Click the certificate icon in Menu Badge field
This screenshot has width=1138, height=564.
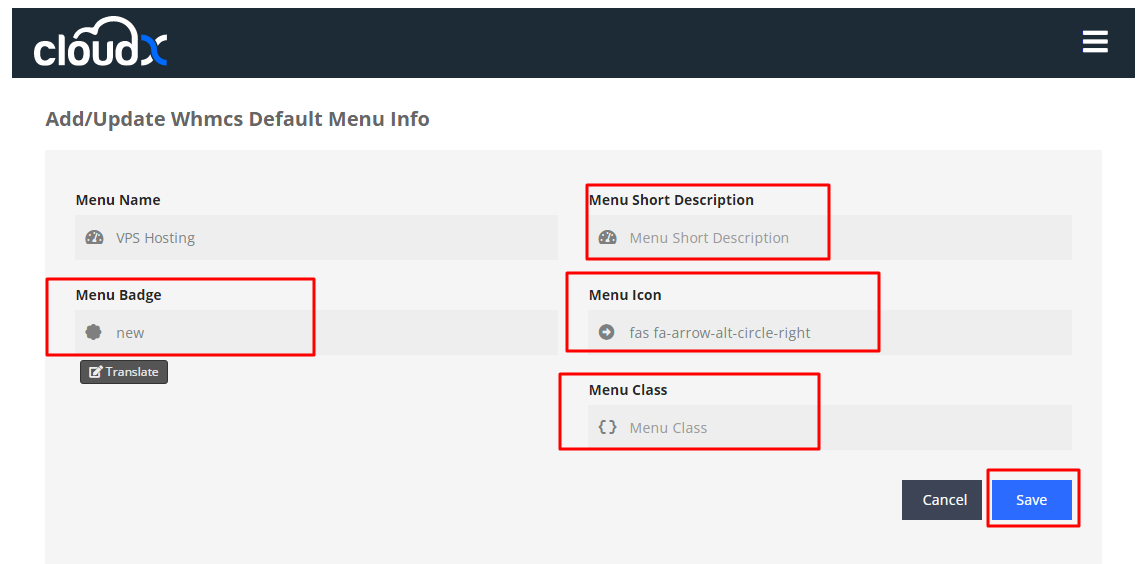[94, 333]
